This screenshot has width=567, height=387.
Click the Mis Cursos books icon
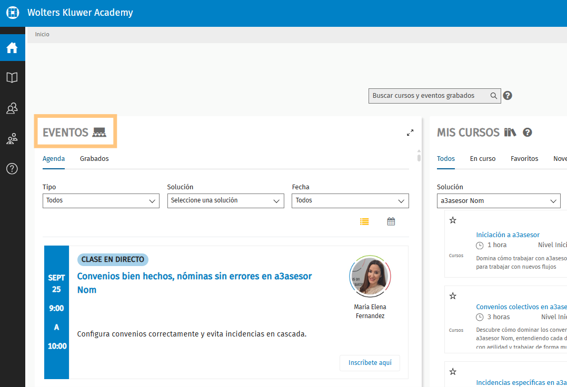510,132
